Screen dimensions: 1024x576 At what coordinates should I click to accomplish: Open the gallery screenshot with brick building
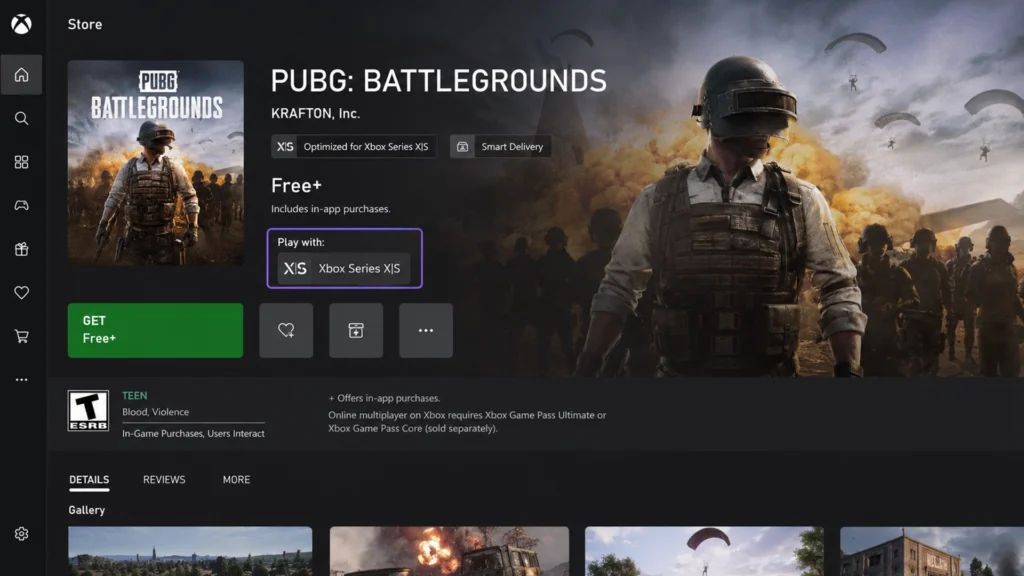(932, 551)
